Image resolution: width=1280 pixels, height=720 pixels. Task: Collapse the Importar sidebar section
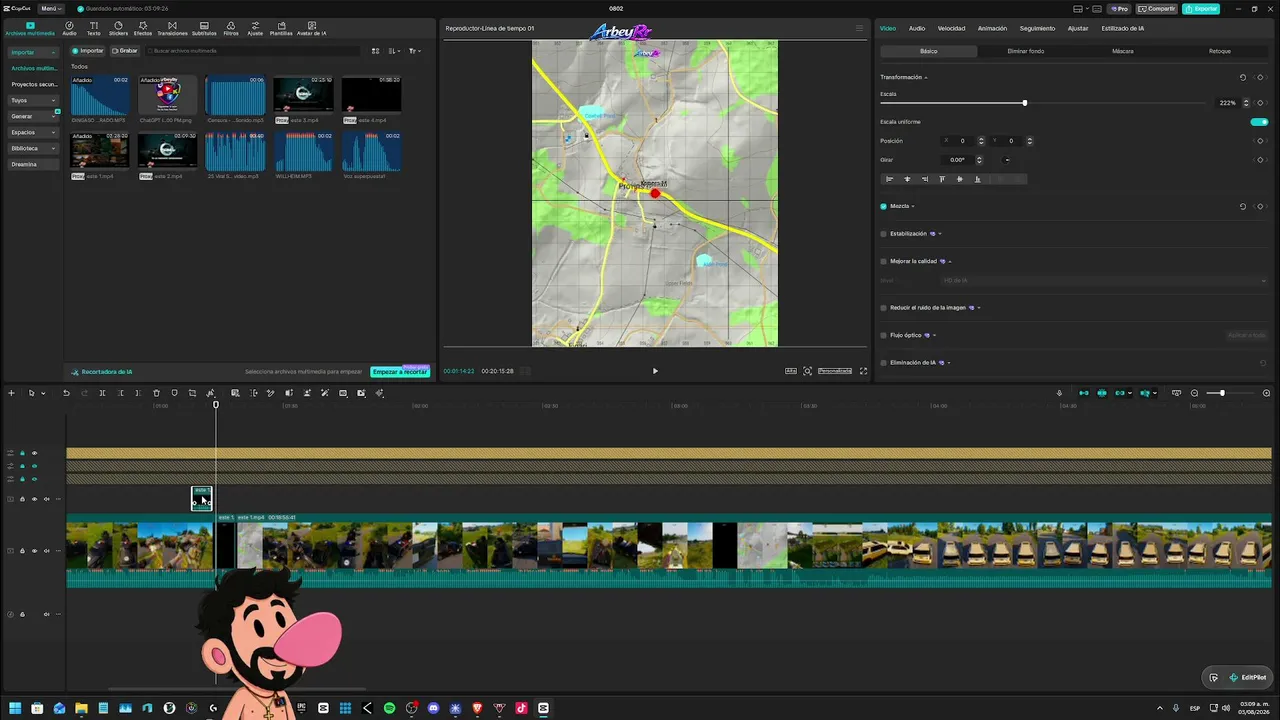click(33, 52)
